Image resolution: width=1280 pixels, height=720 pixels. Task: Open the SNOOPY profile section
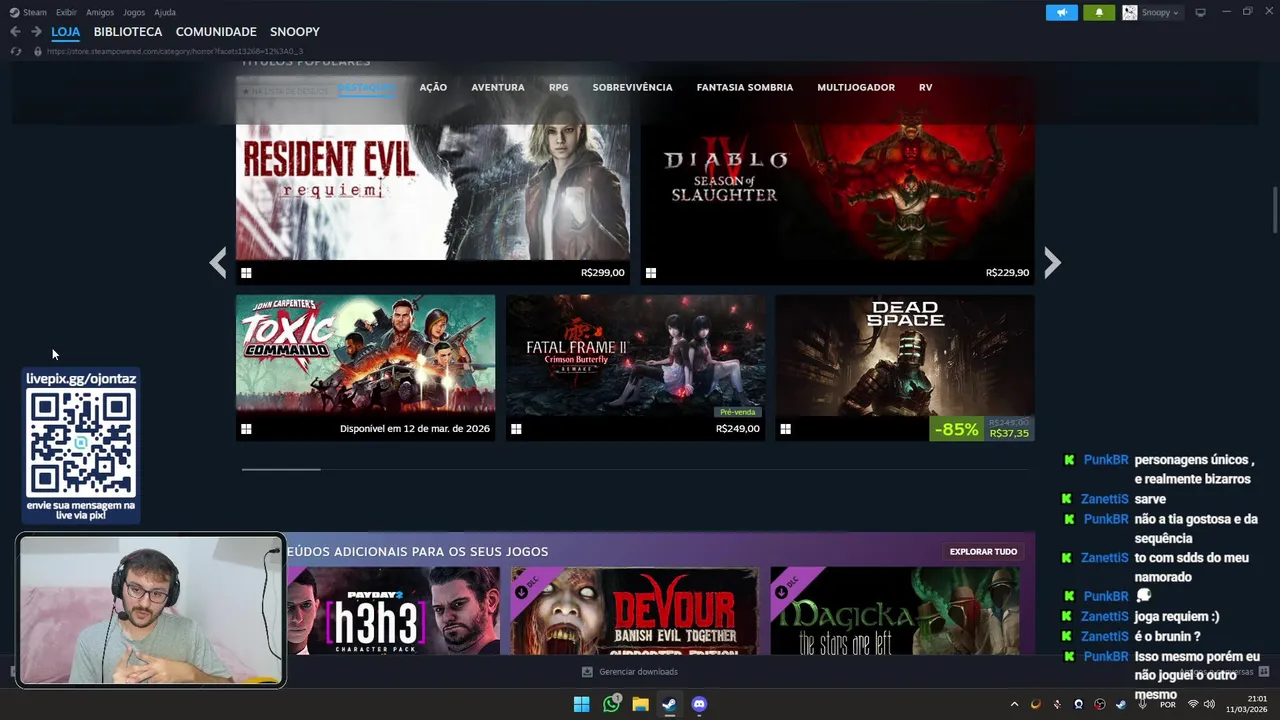point(295,32)
